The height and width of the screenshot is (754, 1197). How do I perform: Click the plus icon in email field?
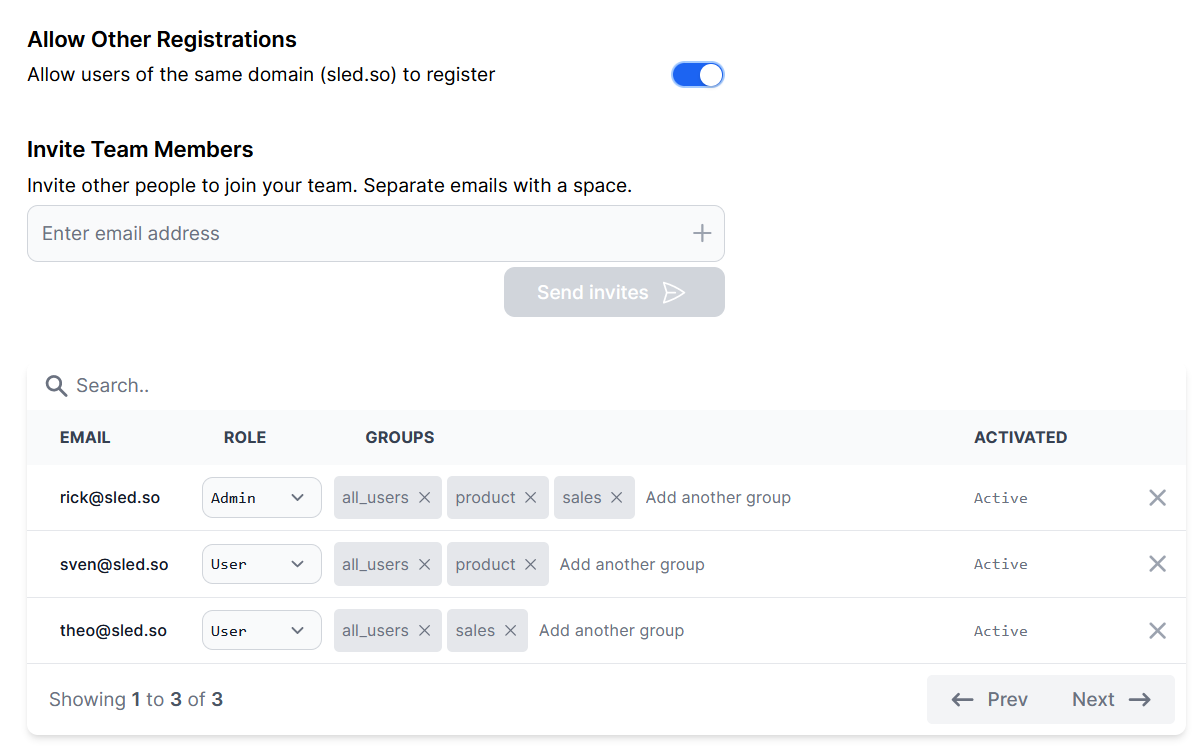tap(702, 233)
